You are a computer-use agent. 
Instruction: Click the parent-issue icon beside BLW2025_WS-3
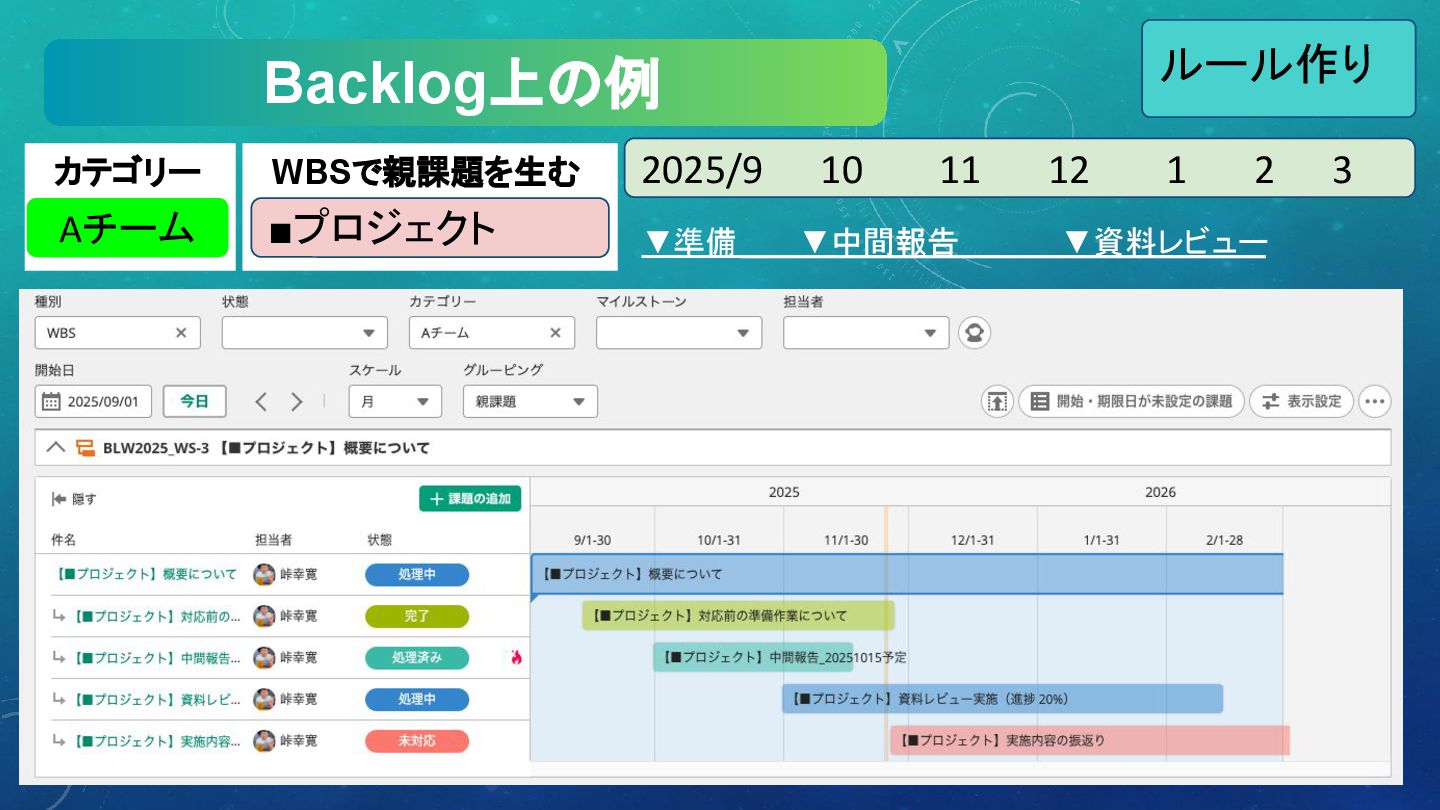click(x=85, y=448)
